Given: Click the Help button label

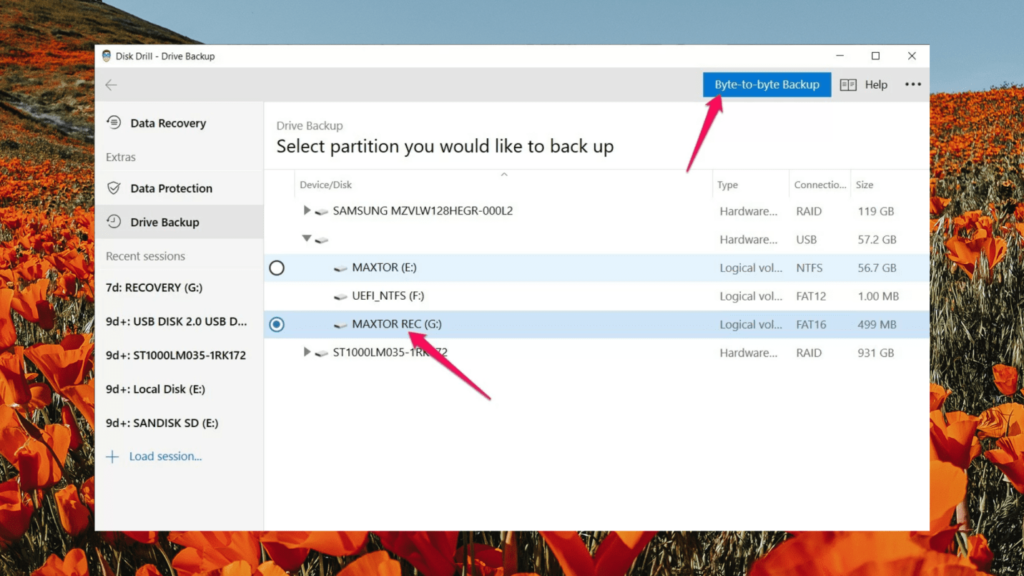Looking at the screenshot, I should (x=876, y=85).
